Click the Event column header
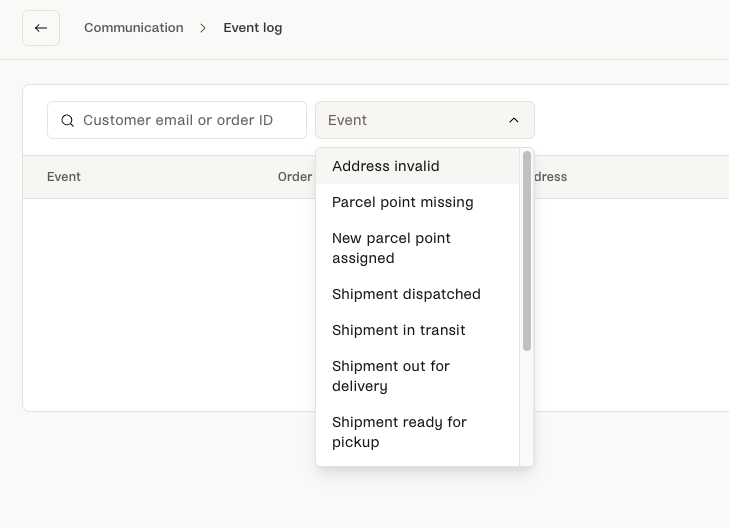The image size is (729, 528). (64, 177)
